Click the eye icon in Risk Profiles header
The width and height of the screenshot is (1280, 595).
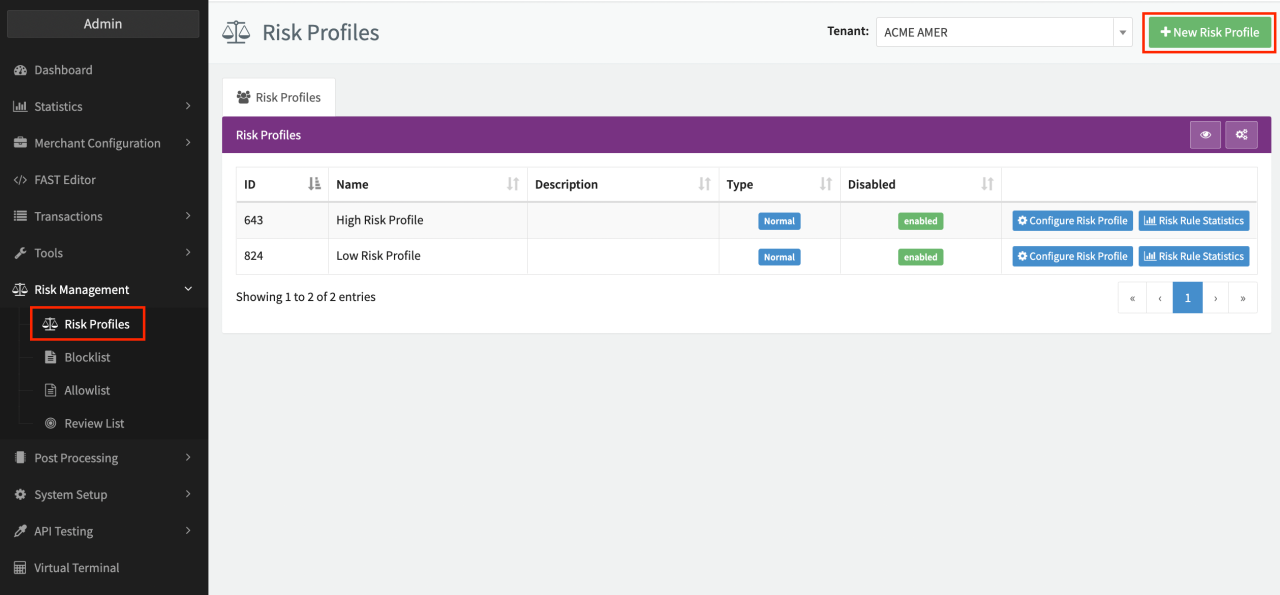tap(1205, 135)
